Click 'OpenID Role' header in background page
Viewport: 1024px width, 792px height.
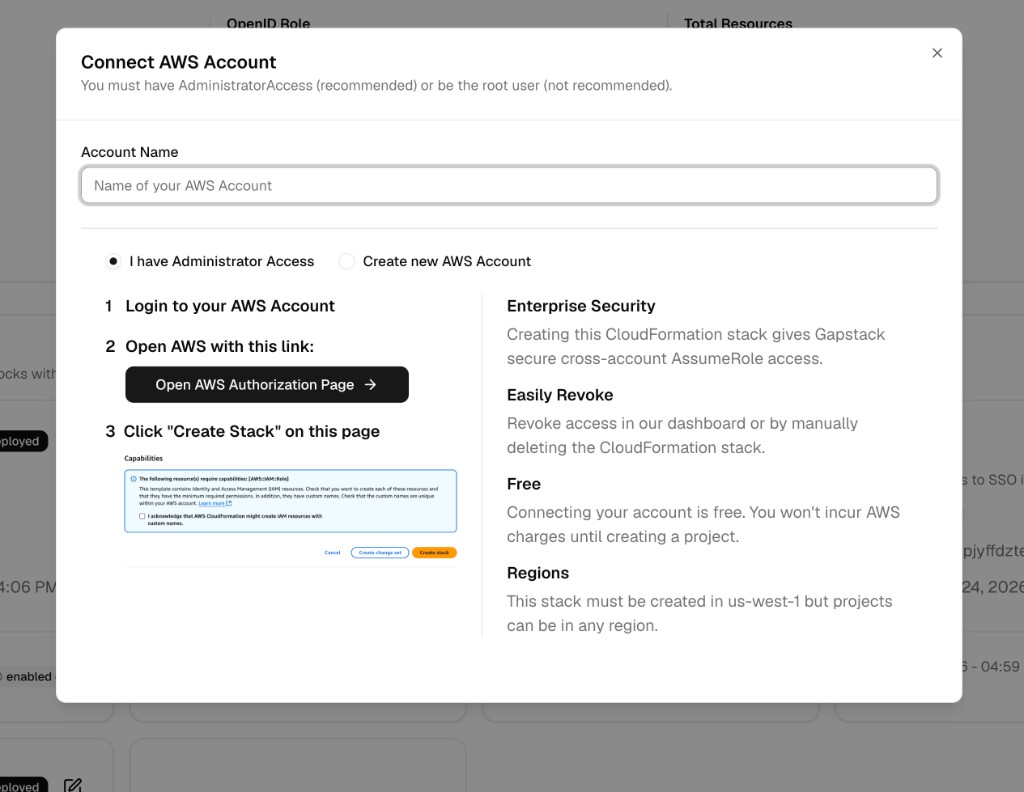point(268,24)
